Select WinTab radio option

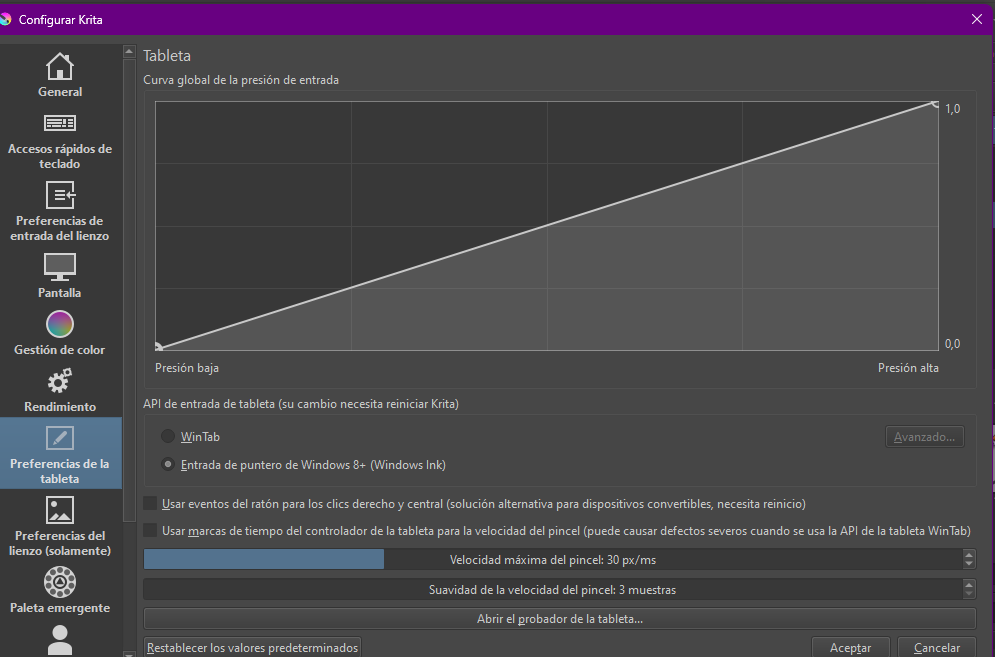[168, 436]
